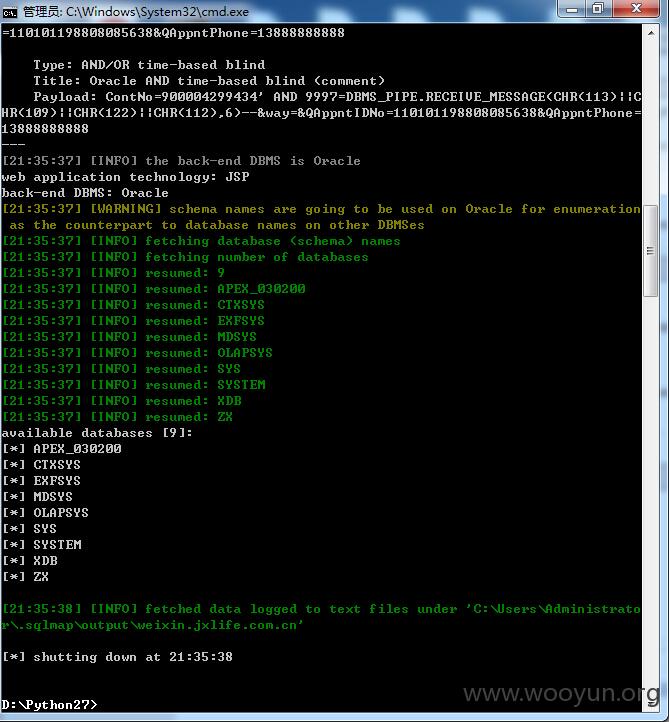The height and width of the screenshot is (722, 669).
Task: Click the 'Type: AND/OR time-based blind' line
Action: click(x=149, y=65)
